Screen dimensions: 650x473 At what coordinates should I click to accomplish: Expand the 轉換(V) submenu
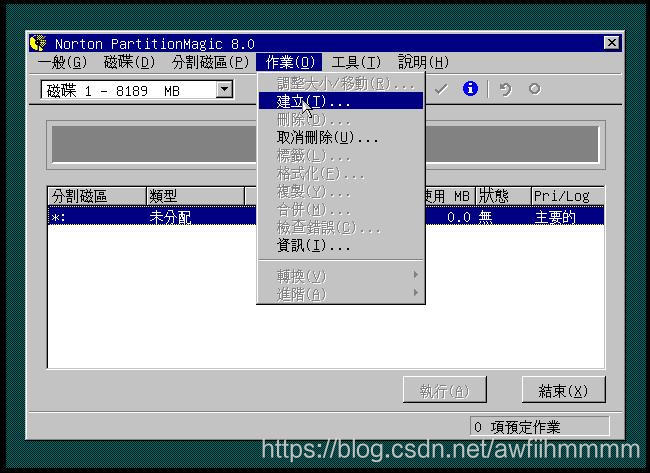[341, 276]
